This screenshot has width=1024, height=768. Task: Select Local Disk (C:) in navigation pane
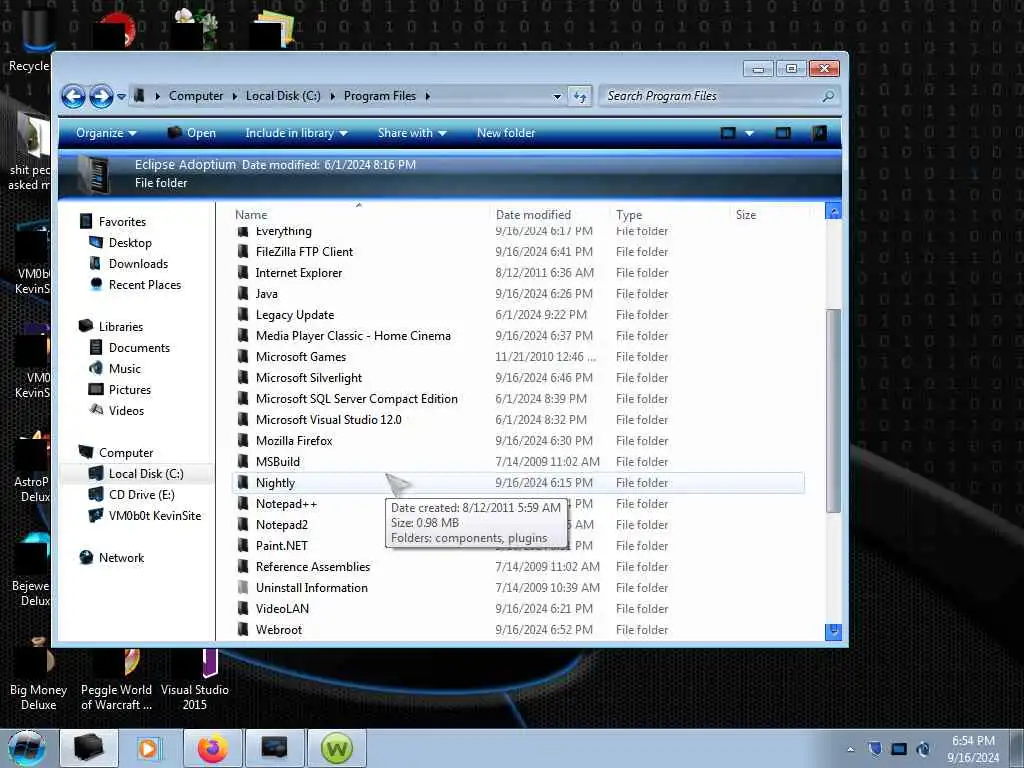click(146, 473)
